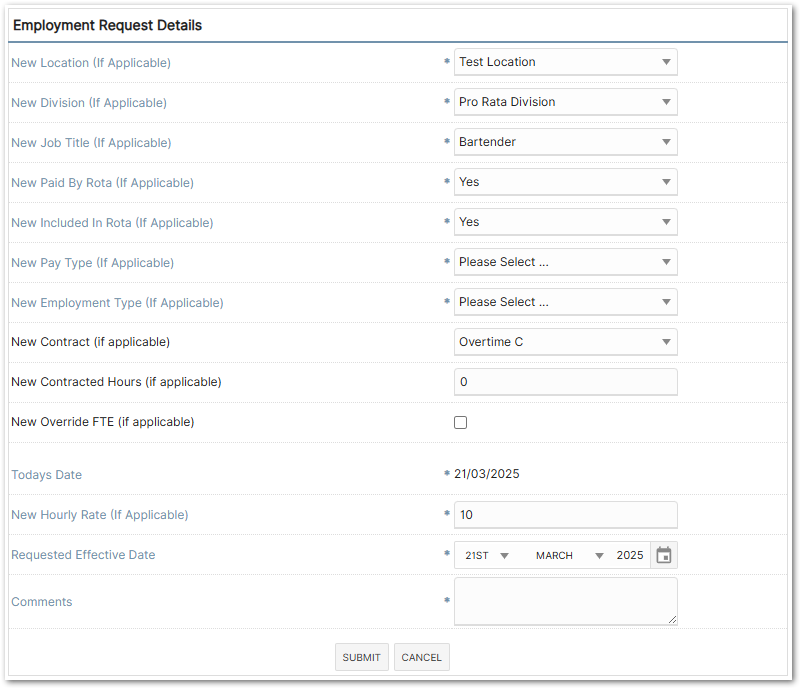This screenshot has height=689, width=804.
Task: Open the New Contract dropdown
Action: (565, 342)
